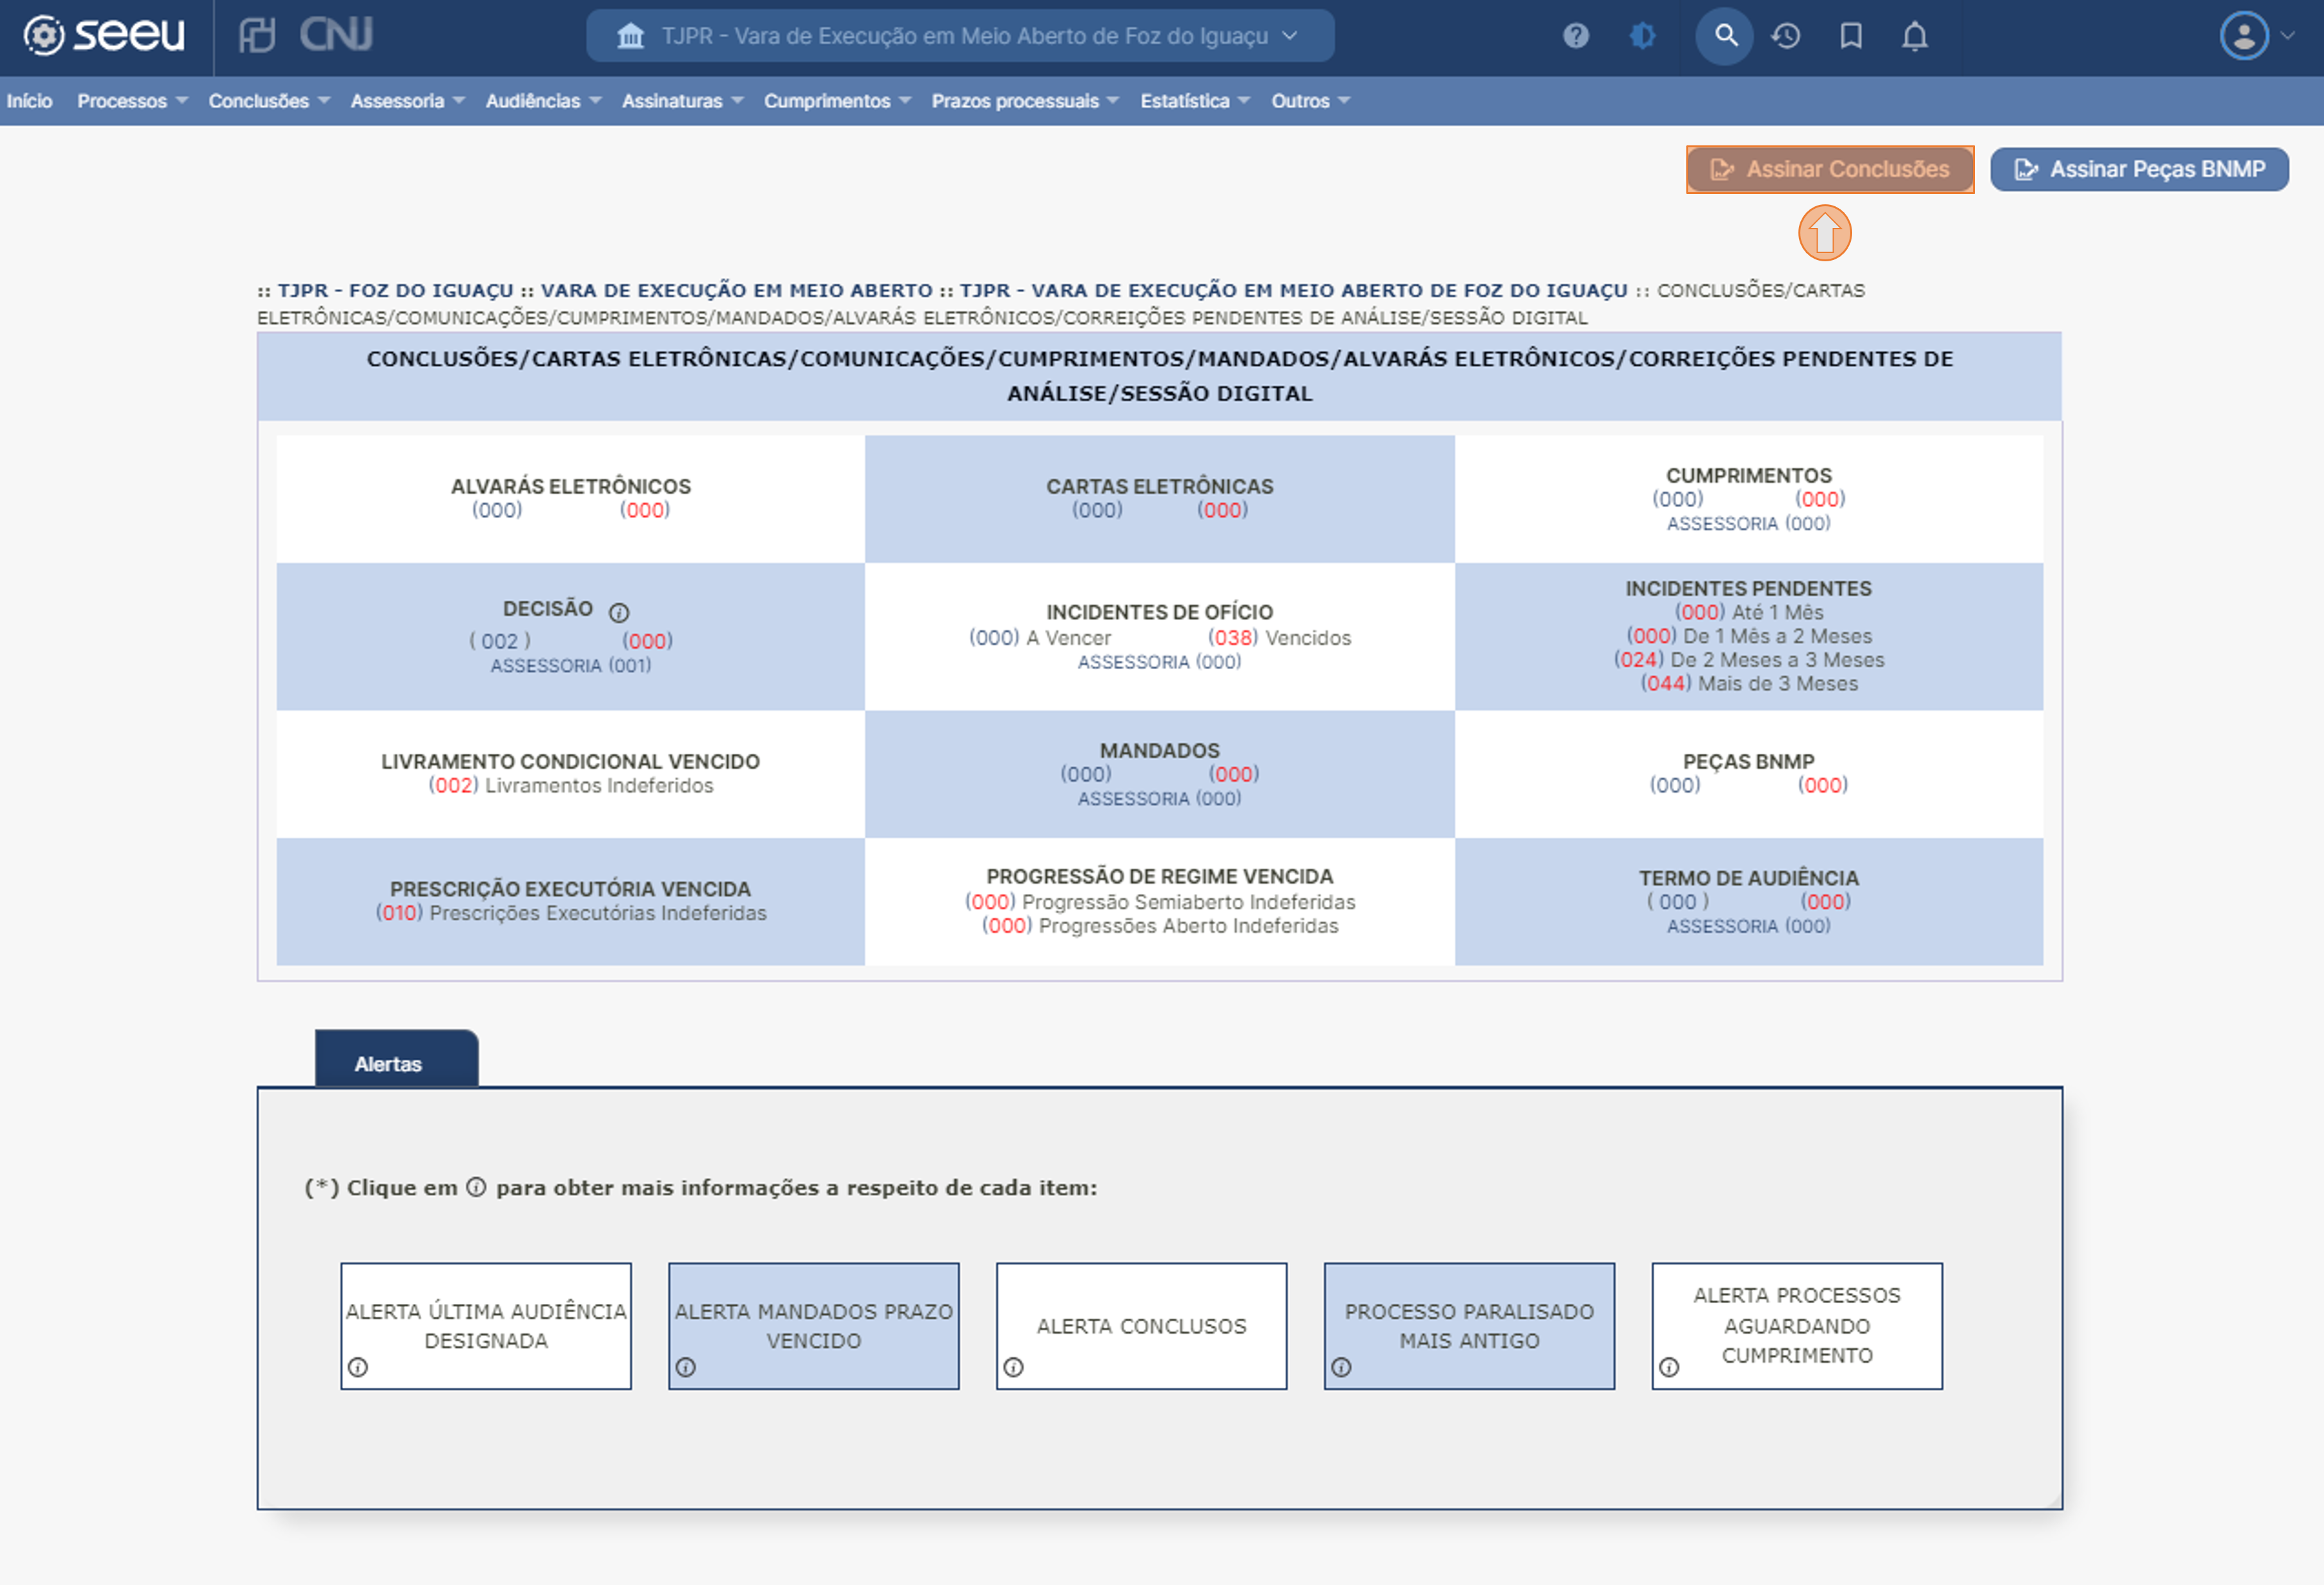Open the court selector dropdown
Image resolution: width=2324 pixels, height=1585 pixels.
(x=960, y=36)
